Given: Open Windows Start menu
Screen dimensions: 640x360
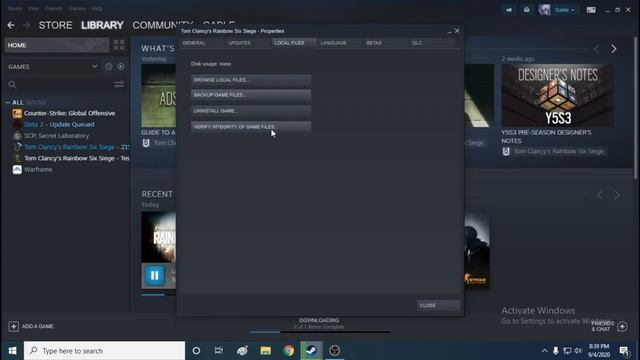Looking at the screenshot, I should tap(12, 351).
